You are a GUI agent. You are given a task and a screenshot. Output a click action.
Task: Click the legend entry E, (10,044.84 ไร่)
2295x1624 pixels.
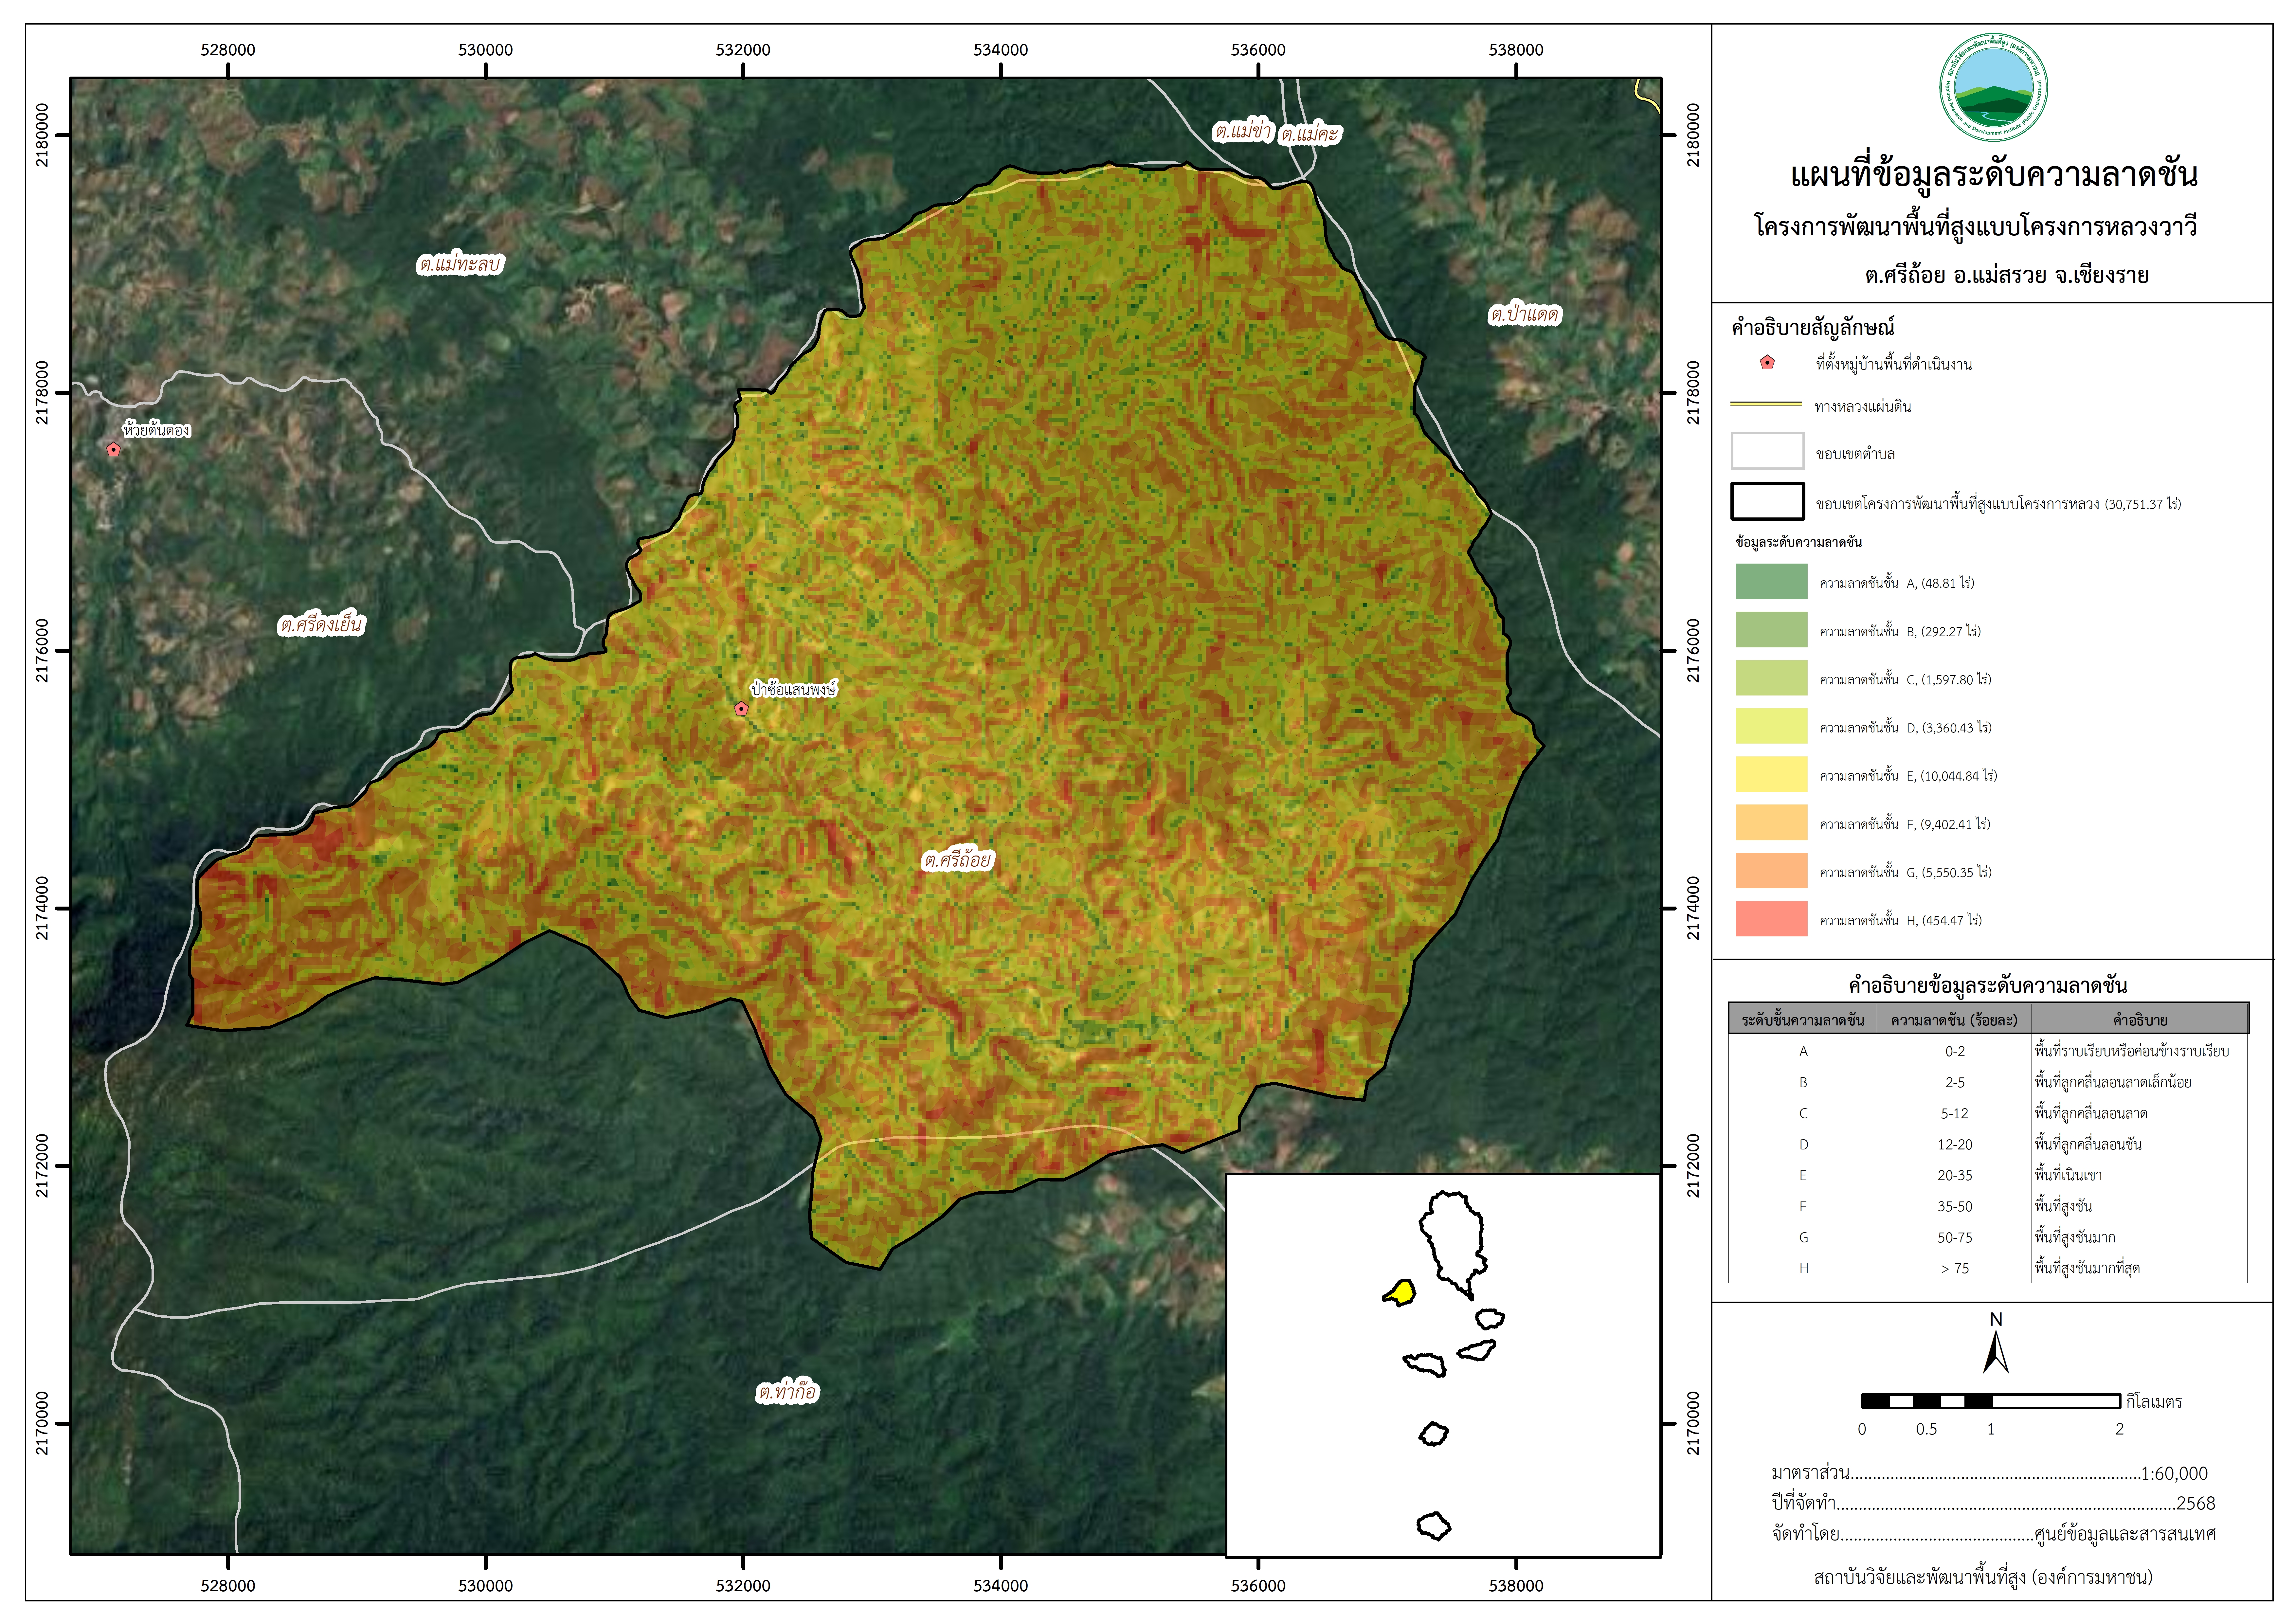point(1908,776)
